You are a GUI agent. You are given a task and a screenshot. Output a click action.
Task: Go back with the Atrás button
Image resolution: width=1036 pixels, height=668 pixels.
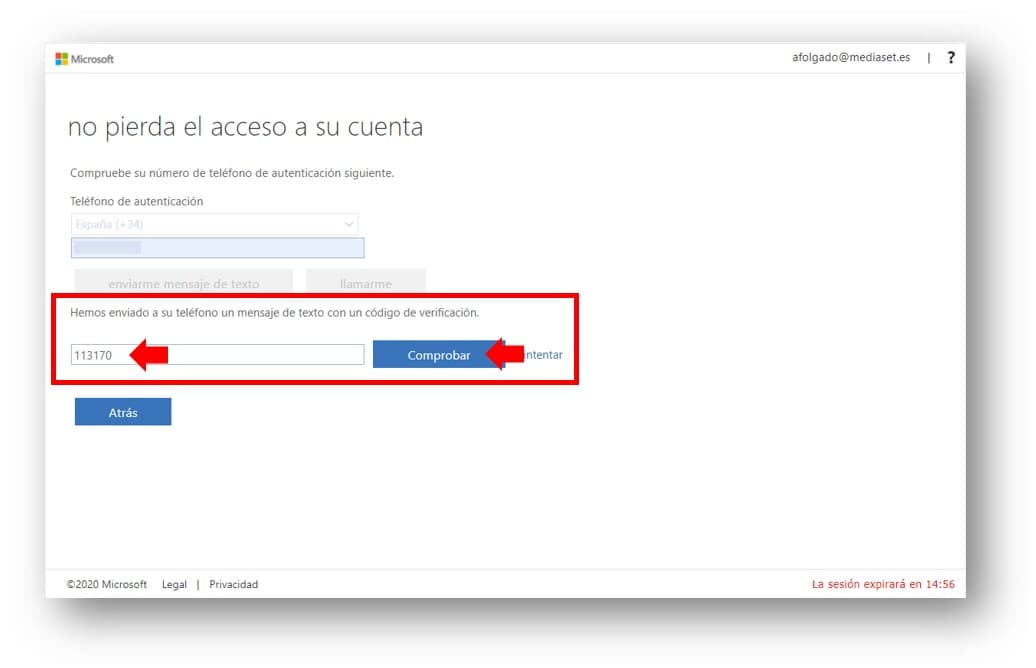pos(123,412)
